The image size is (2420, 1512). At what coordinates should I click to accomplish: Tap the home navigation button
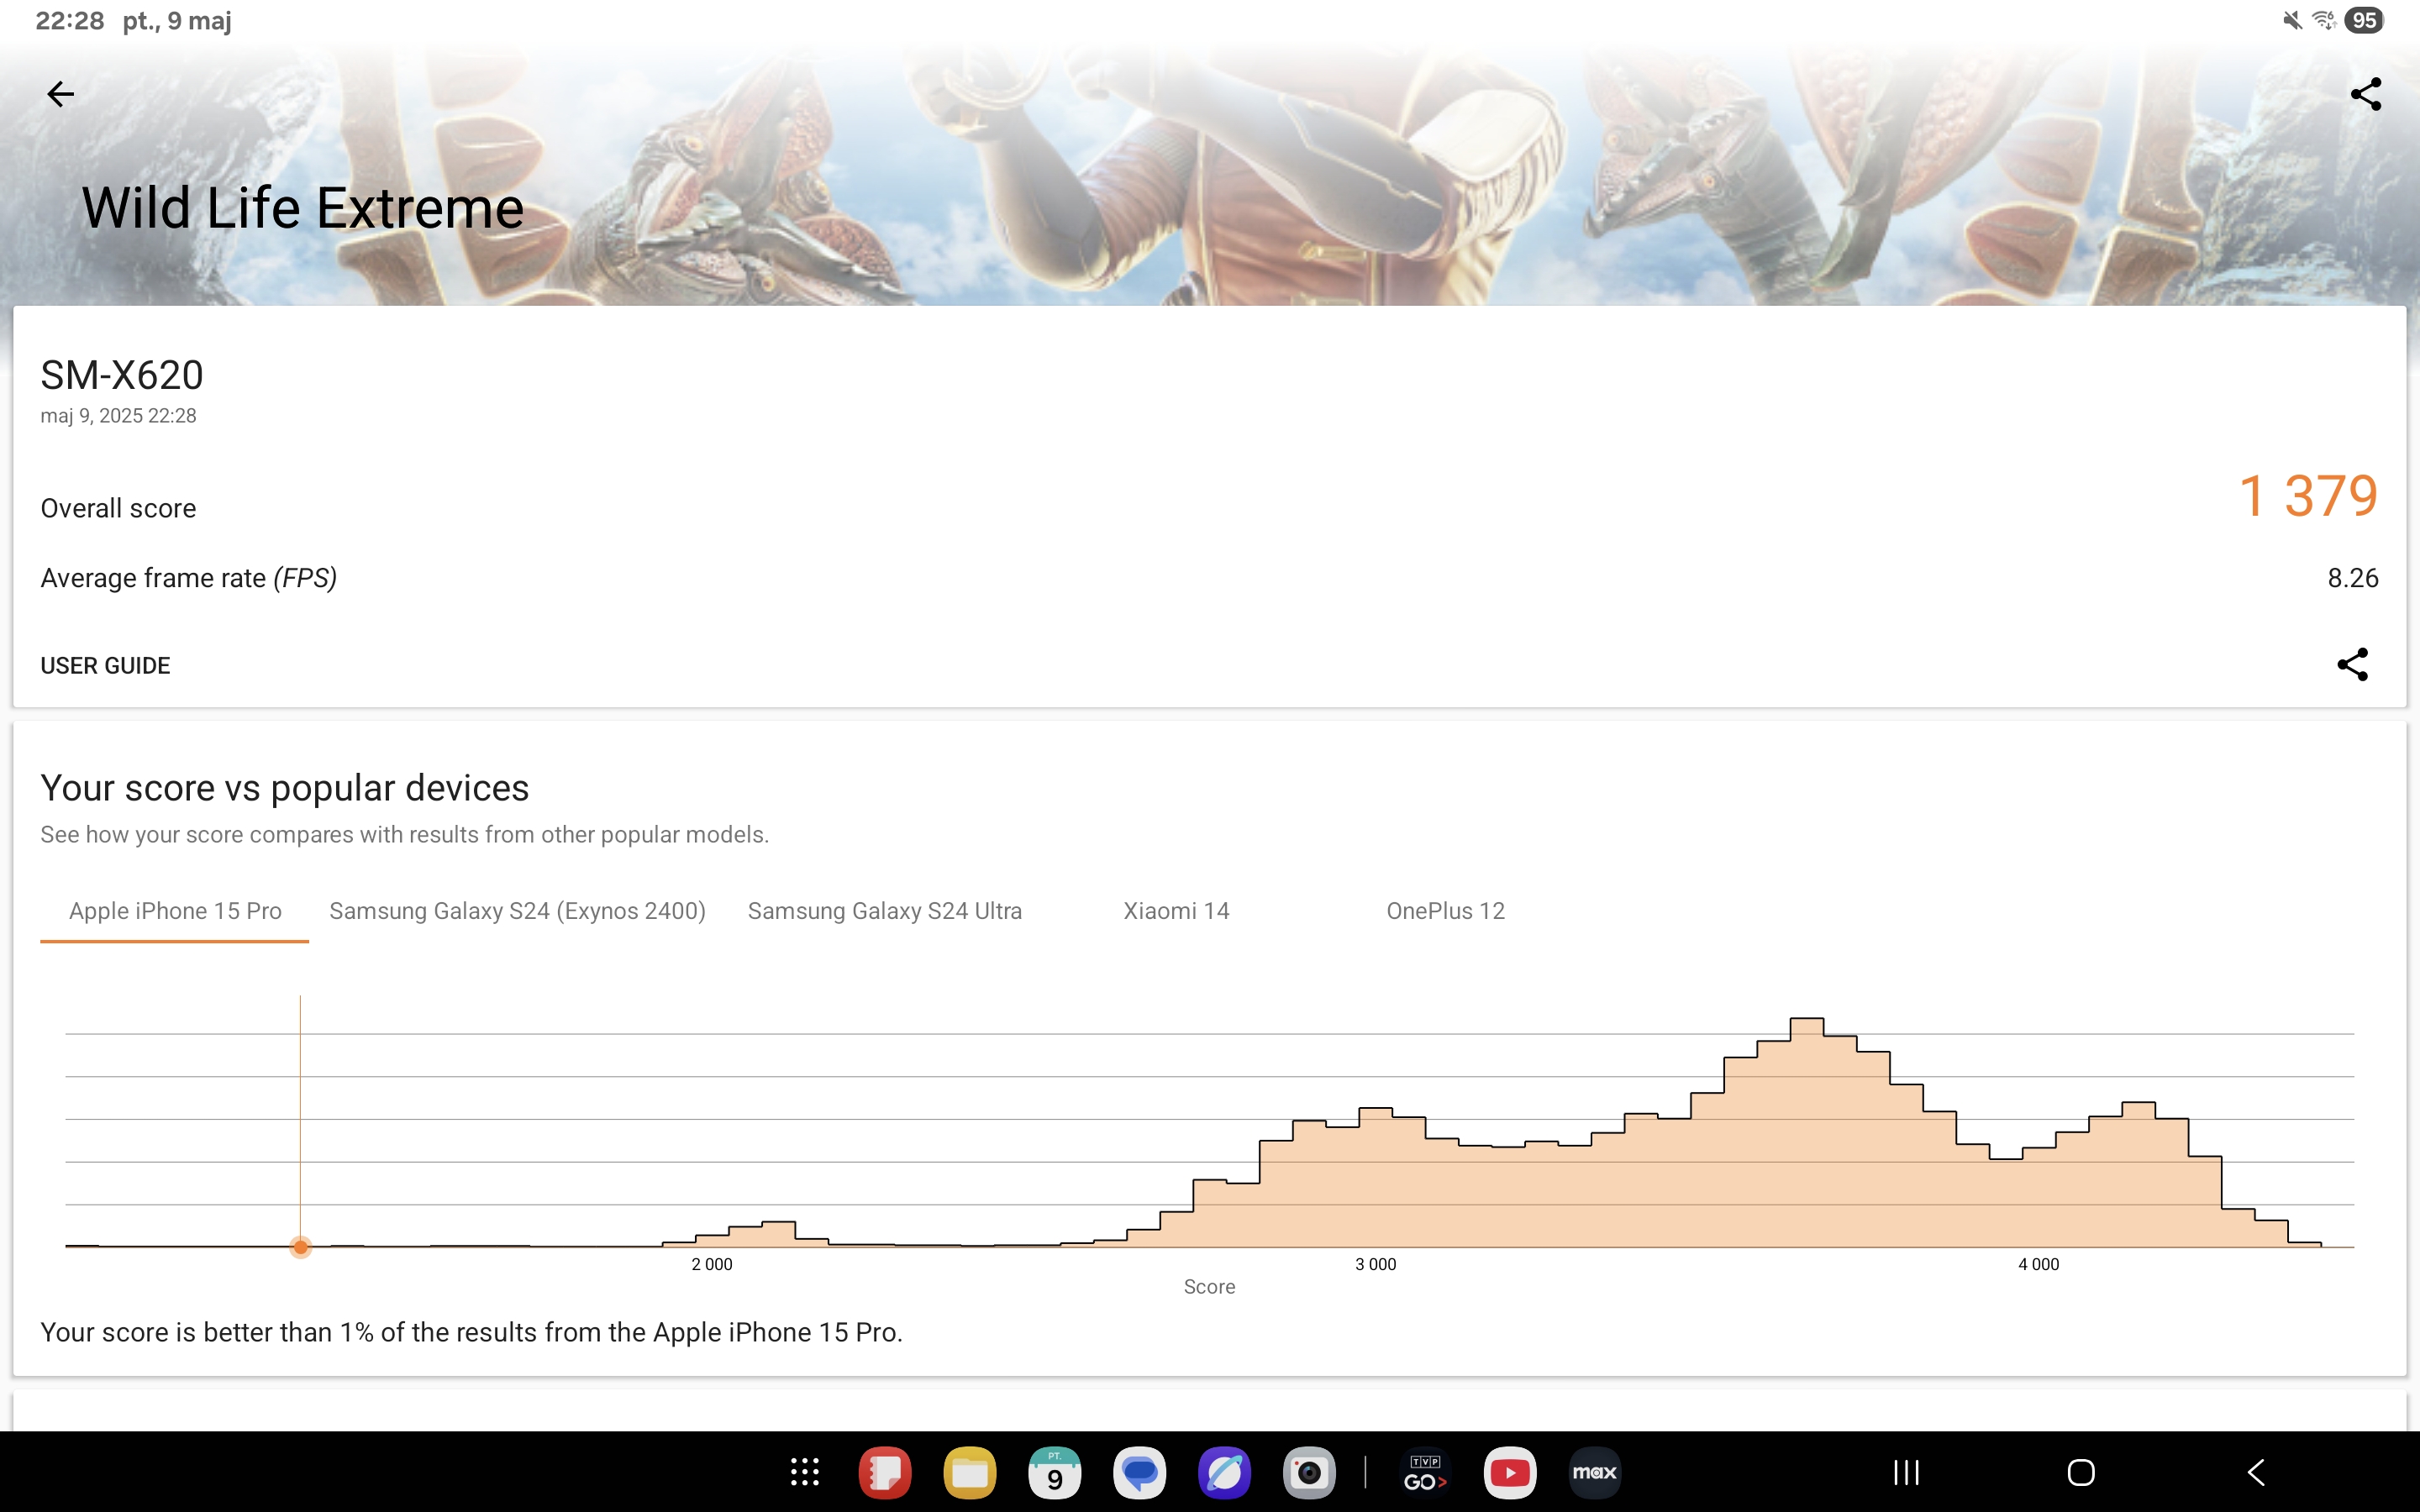(2081, 1472)
